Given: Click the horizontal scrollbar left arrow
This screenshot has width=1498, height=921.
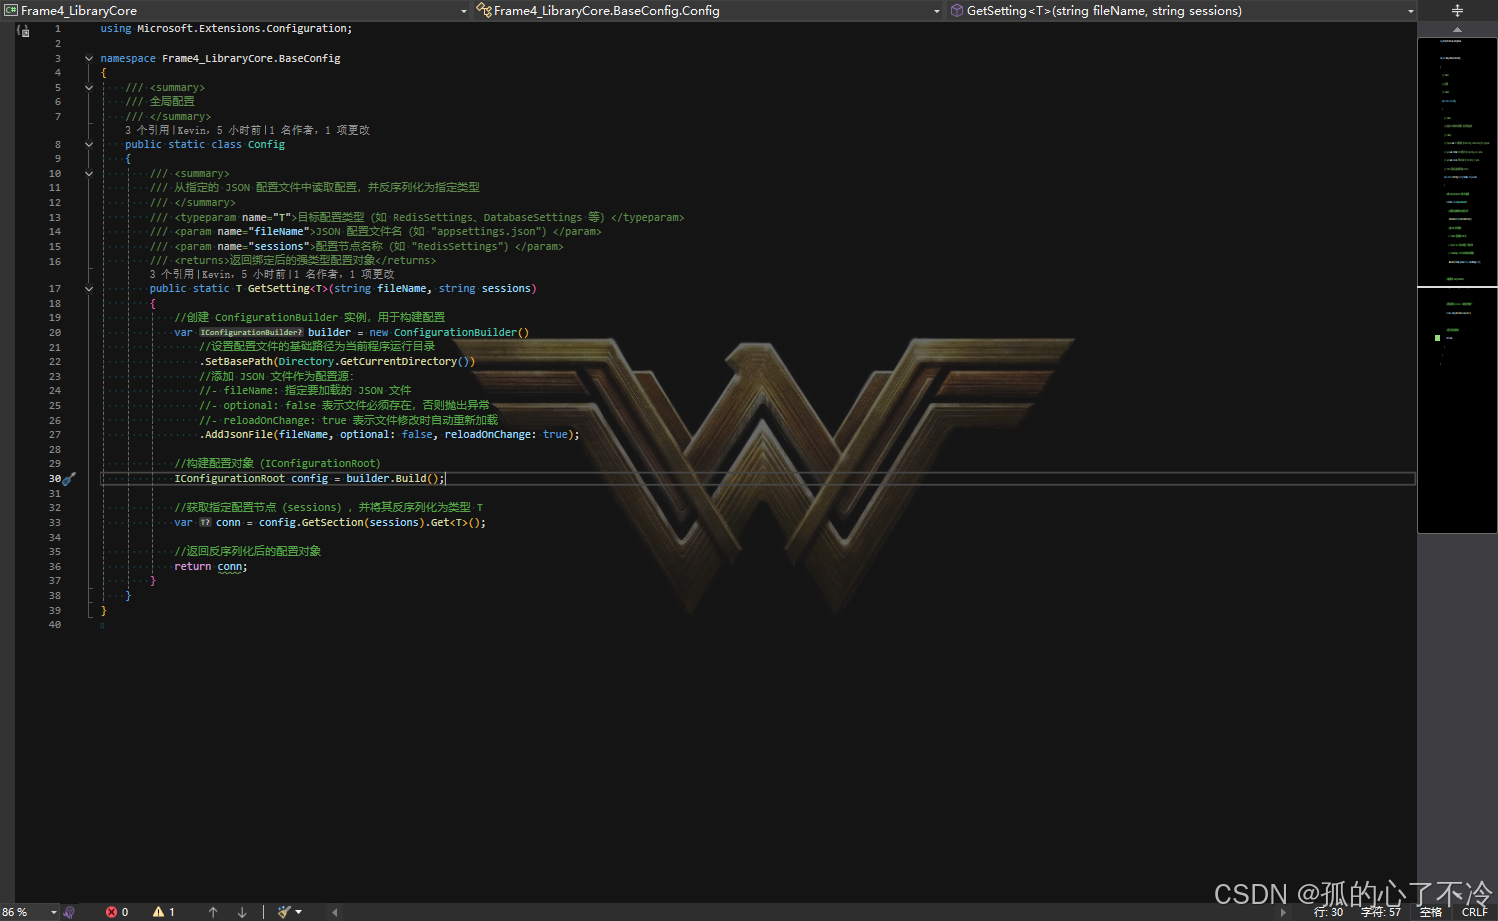Looking at the screenshot, I should click(x=334, y=912).
